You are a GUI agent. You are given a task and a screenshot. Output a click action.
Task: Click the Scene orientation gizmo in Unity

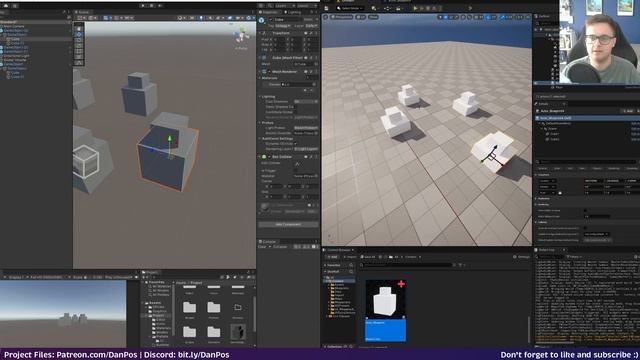242,36
